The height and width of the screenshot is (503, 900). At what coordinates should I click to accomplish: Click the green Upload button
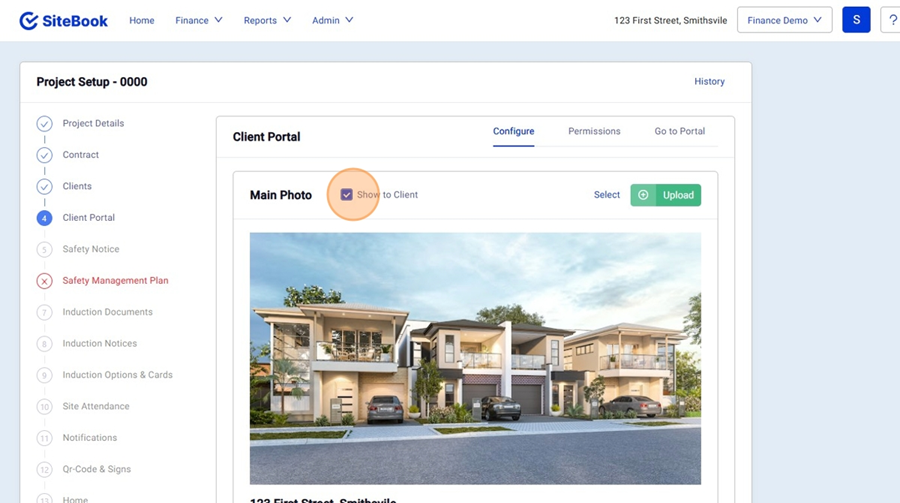pos(666,195)
